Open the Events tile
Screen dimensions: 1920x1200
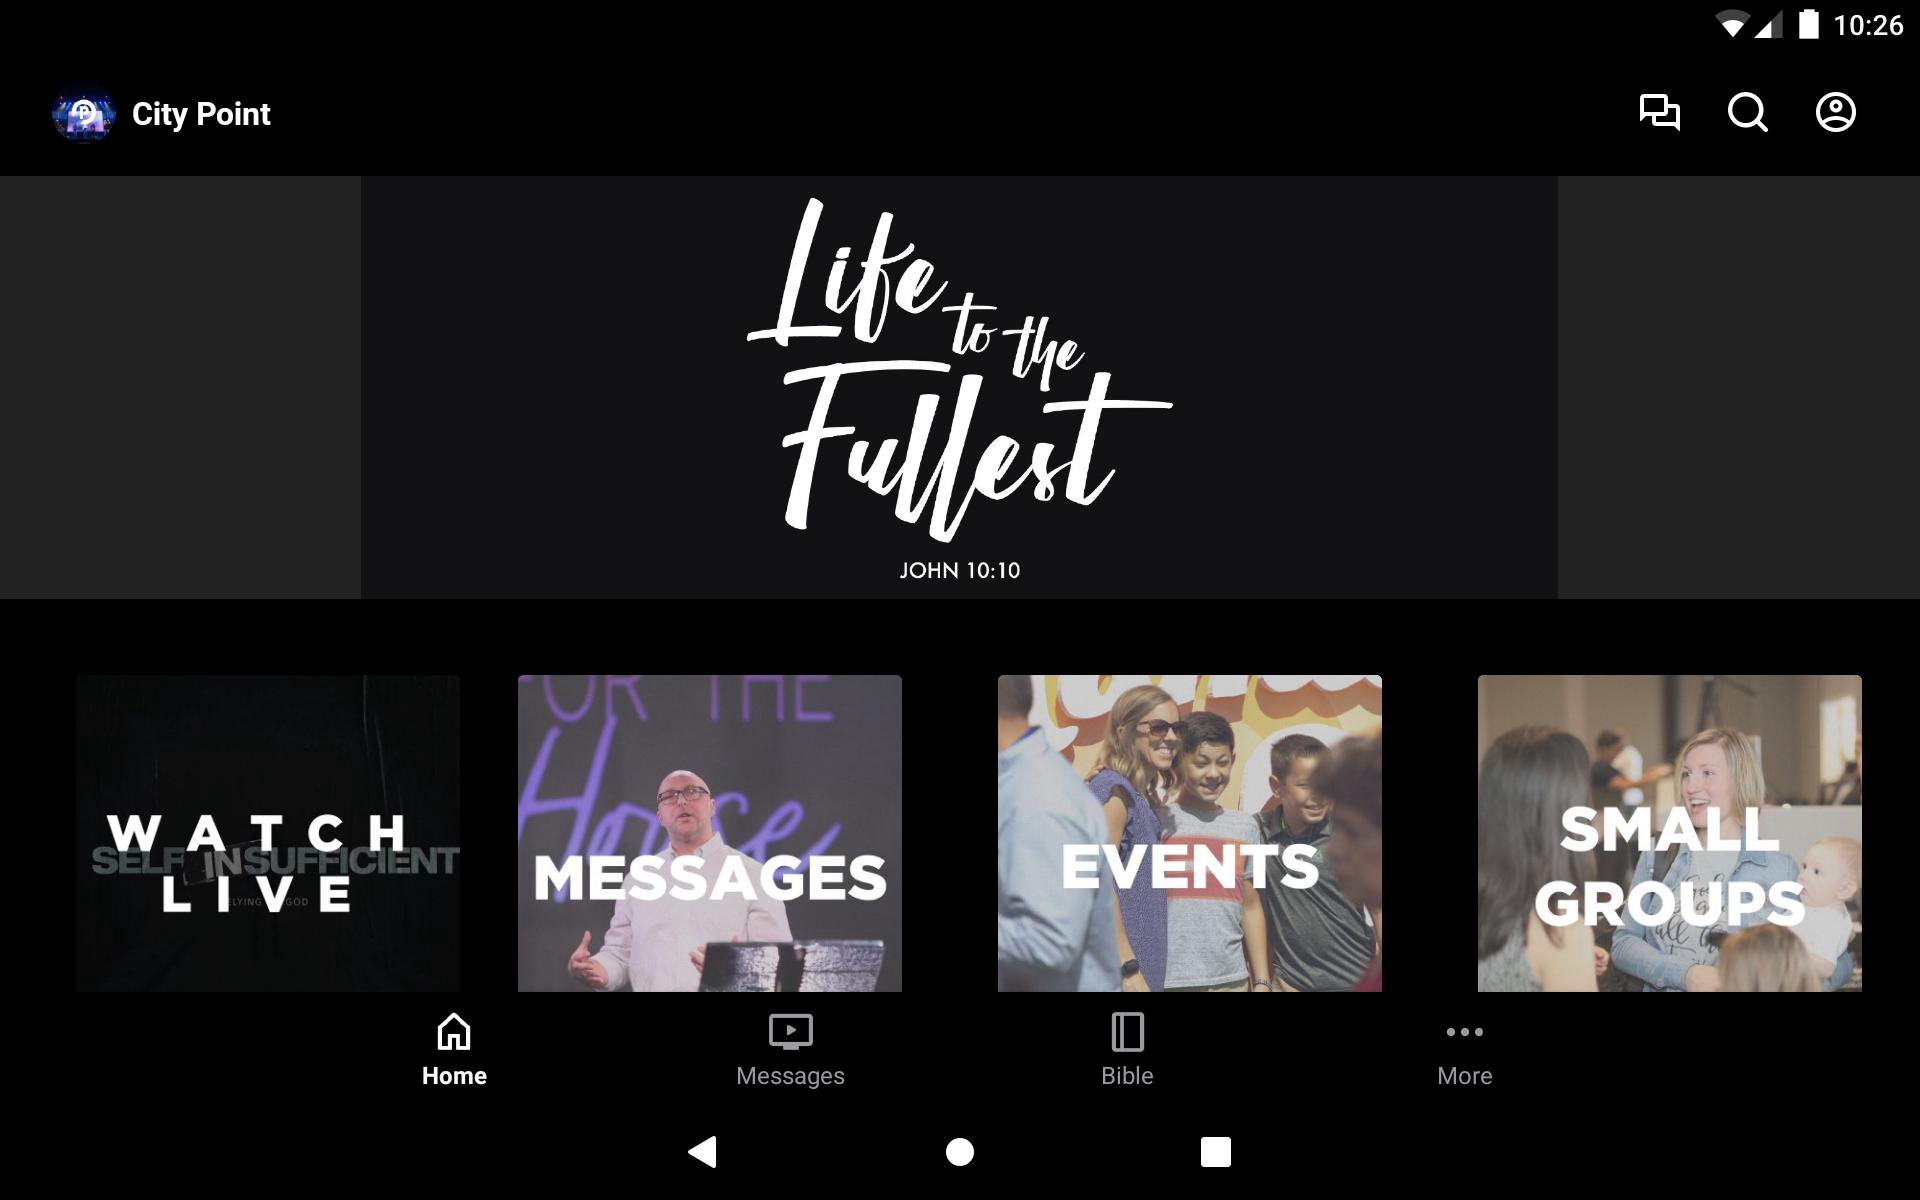pos(1190,833)
